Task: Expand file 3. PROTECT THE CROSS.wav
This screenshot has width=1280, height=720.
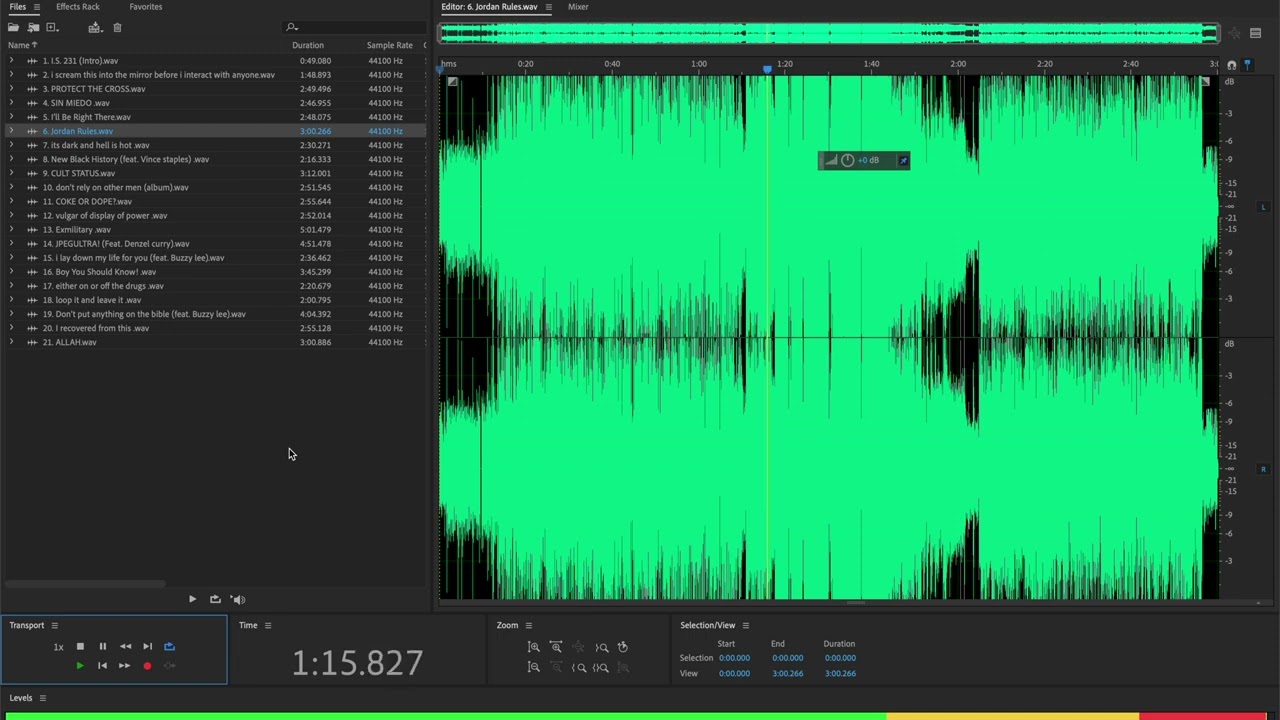Action: point(11,89)
